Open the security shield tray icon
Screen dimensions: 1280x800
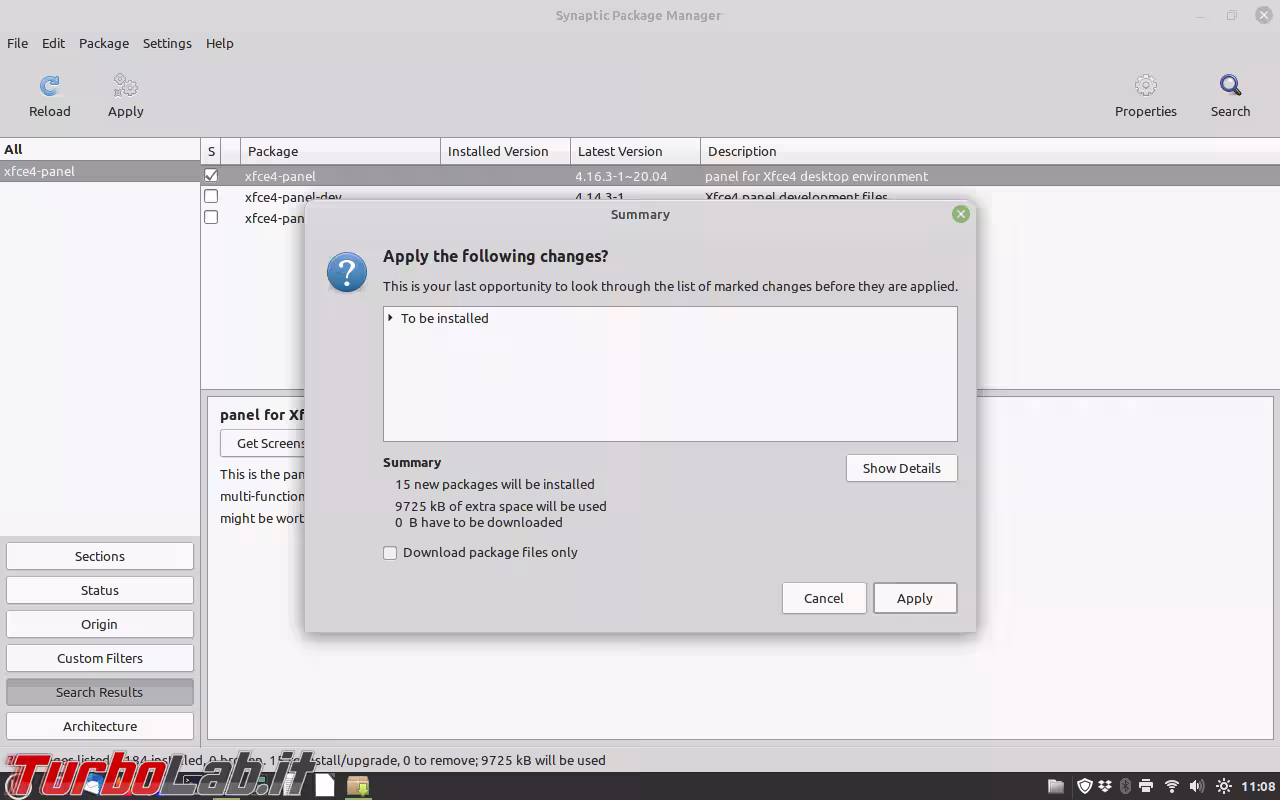click(x=1085, y=786)
